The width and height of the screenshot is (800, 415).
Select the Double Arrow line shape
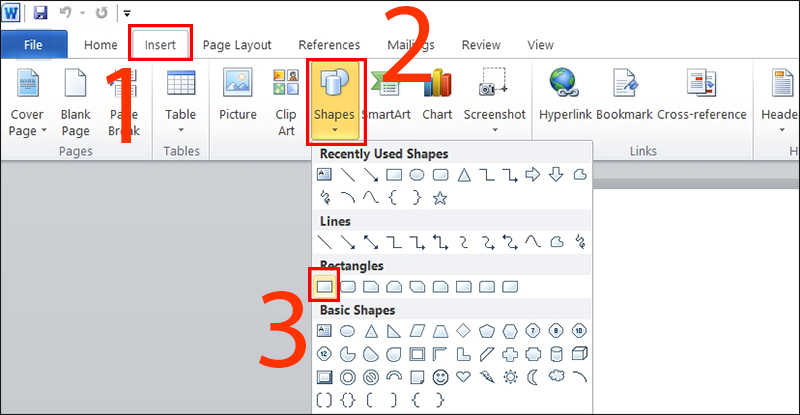coord(371,242)
